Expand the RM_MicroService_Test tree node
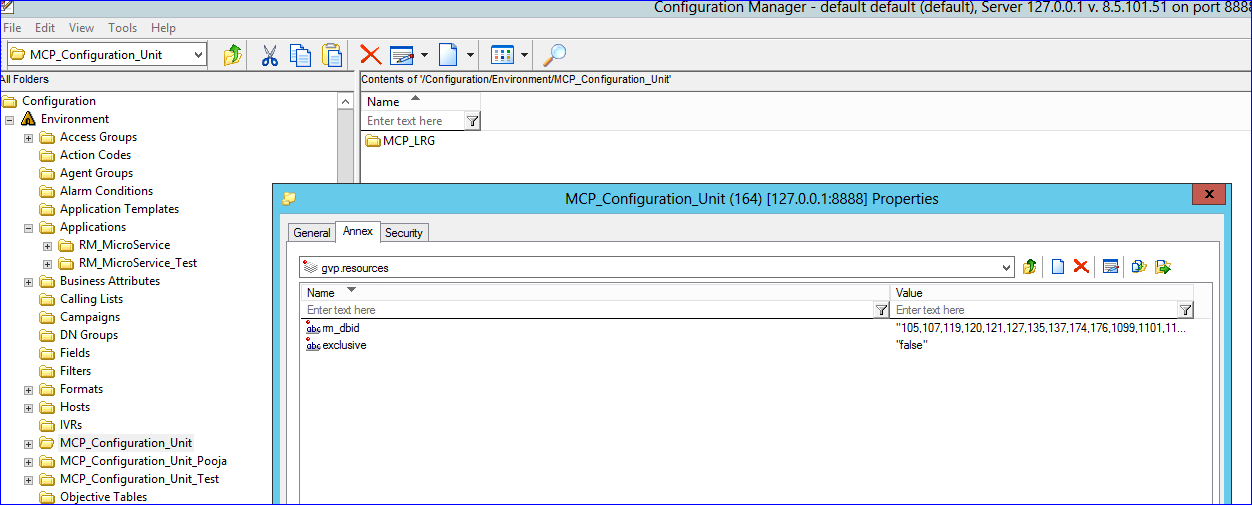 (x=47, y=263)
